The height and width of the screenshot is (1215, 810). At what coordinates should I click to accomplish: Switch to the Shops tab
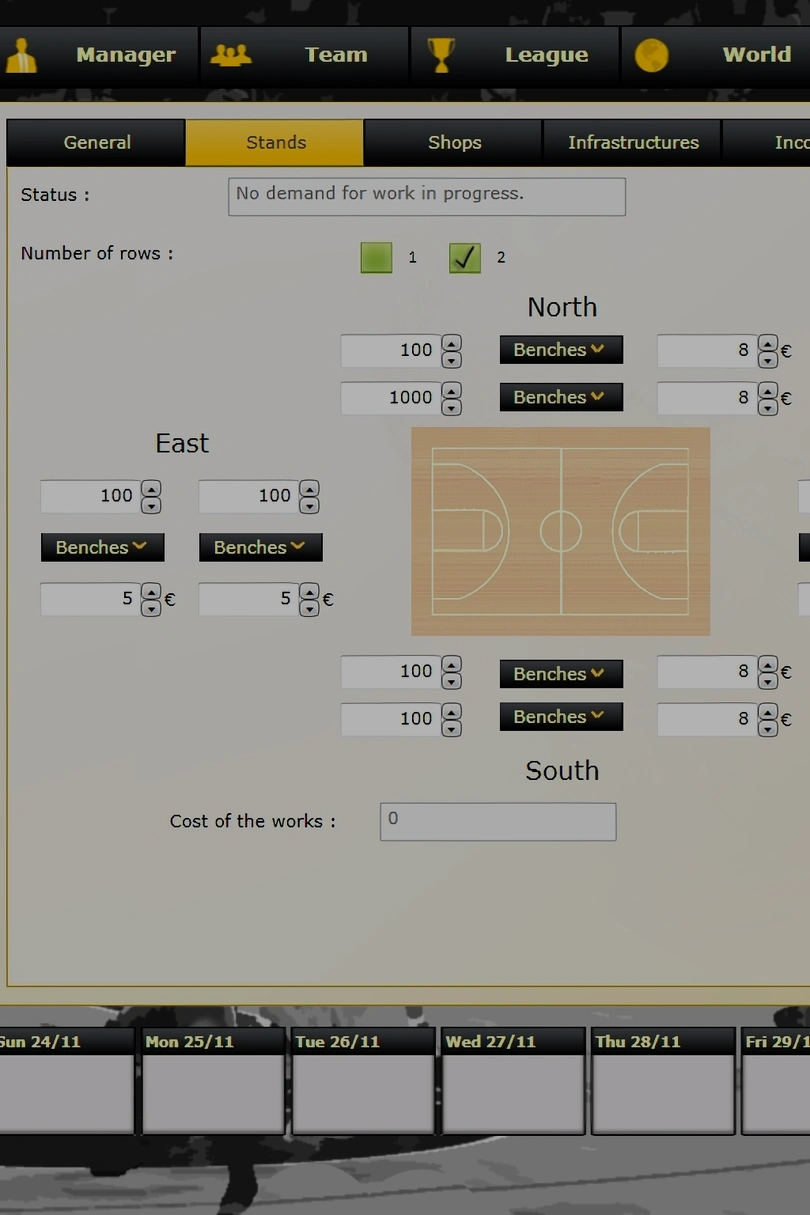tap(454, 143)
